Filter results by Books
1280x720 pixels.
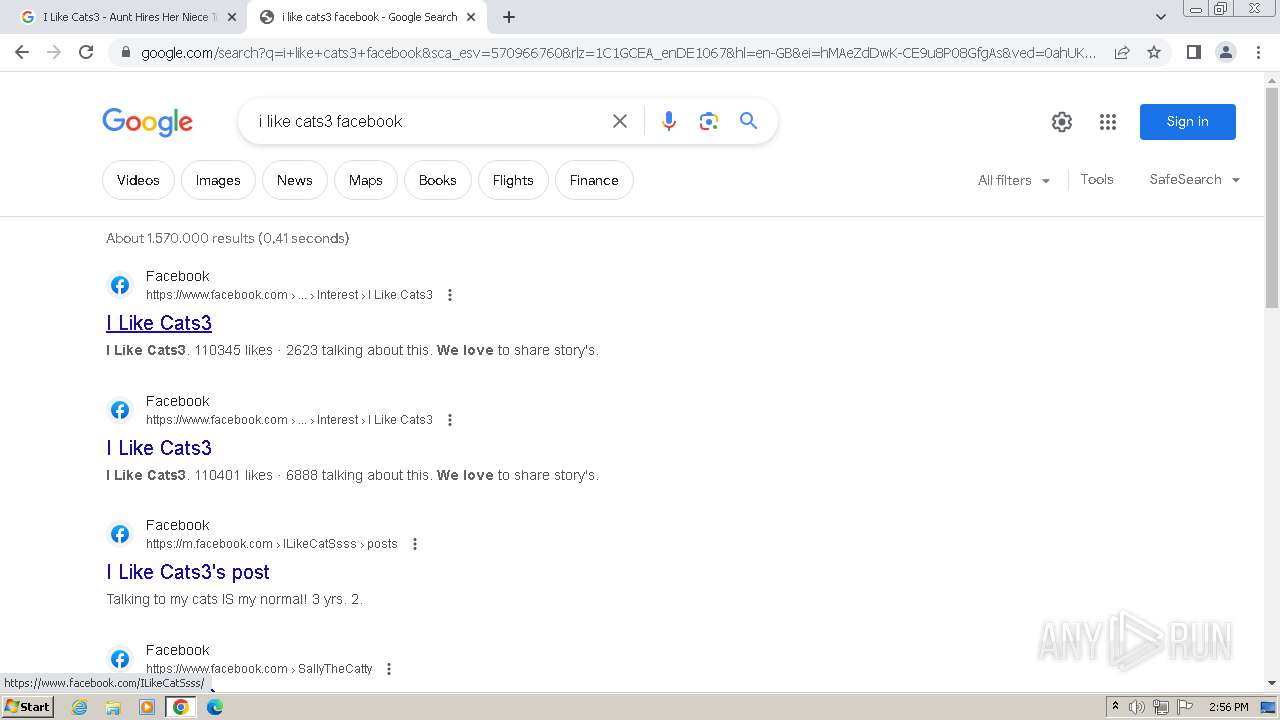[x=438, y=180]
